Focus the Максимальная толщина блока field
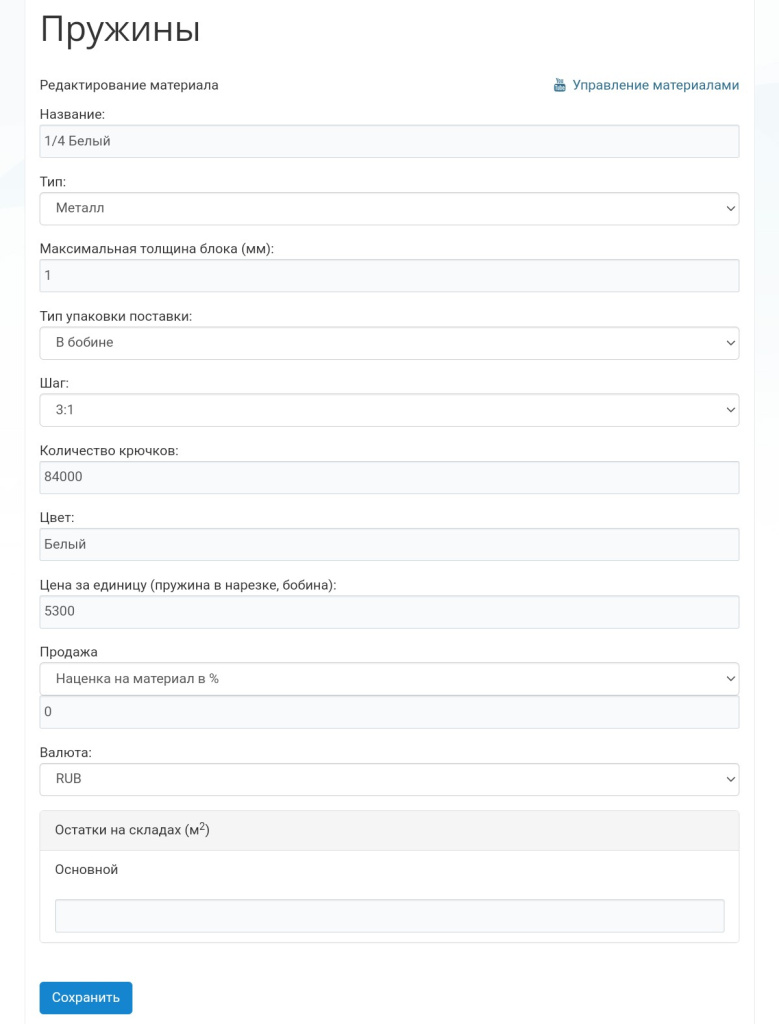The width and height of the screenshot is (779, 1024). 389,275
